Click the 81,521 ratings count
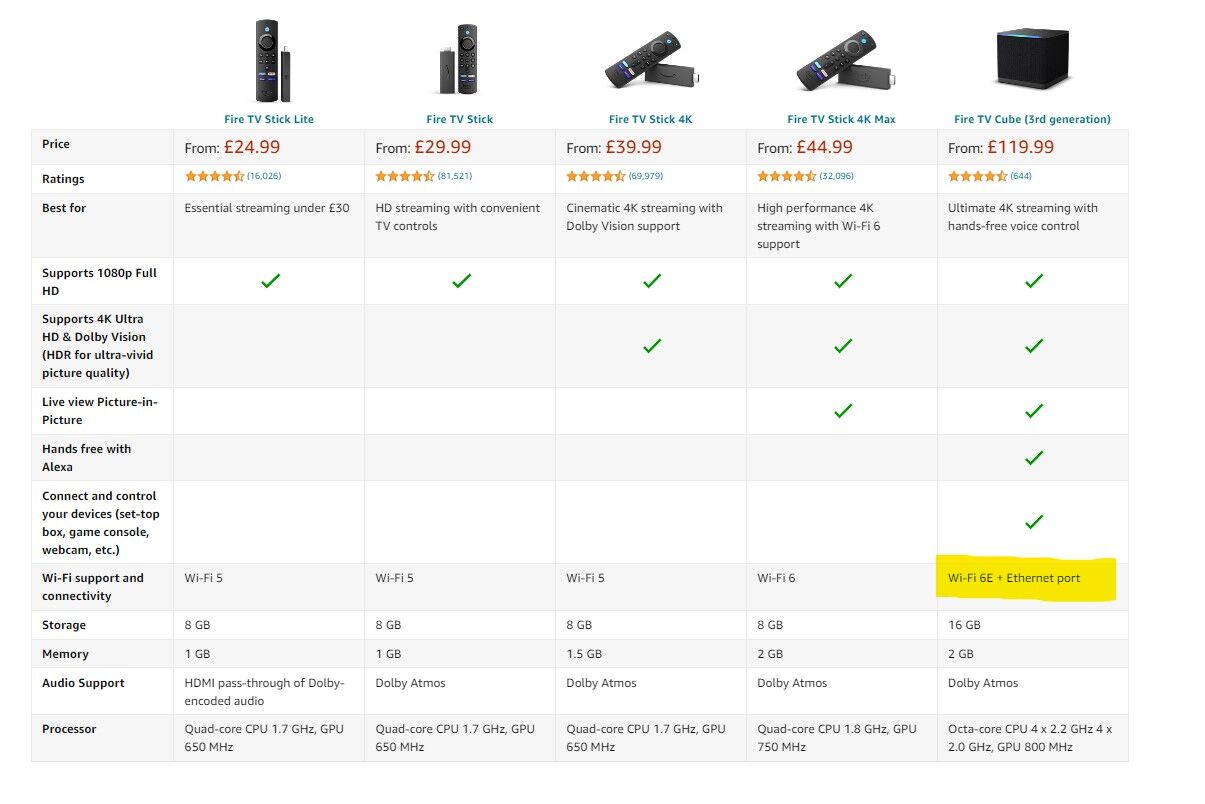This screenshot has width=1205, height=804. click(x=455, y=176)
